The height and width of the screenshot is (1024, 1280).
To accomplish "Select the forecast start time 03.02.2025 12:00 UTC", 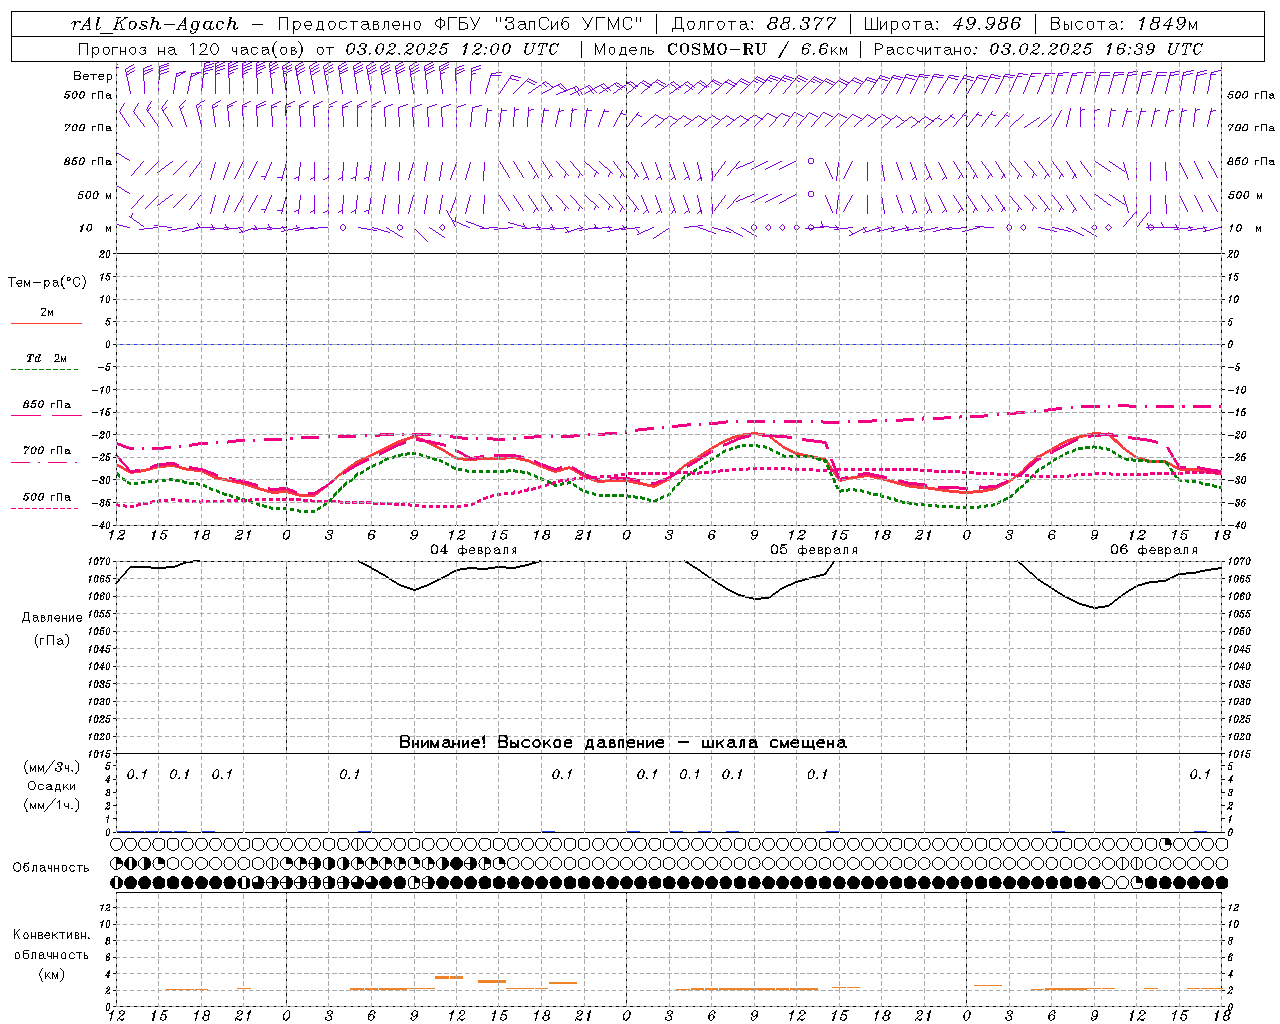I will pos(452,49).
